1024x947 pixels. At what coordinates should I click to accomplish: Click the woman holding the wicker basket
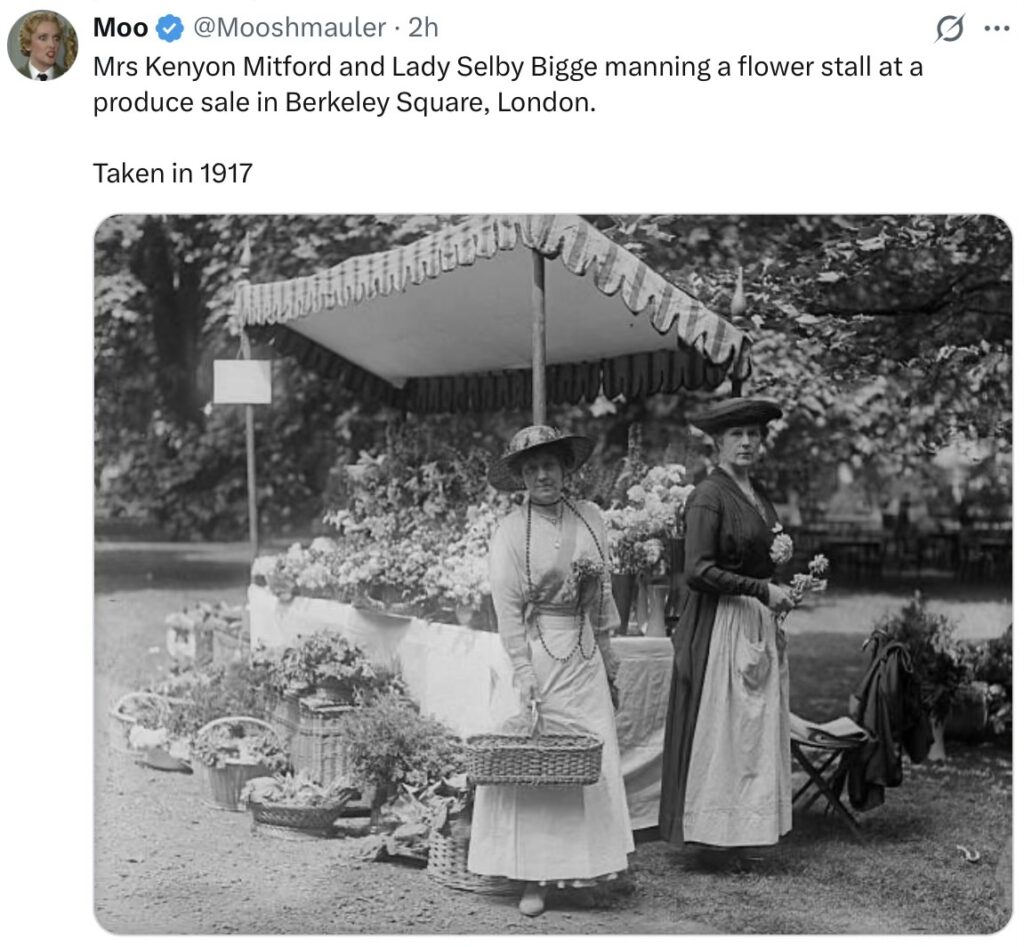pyautogui.click(x=553, y=640)
